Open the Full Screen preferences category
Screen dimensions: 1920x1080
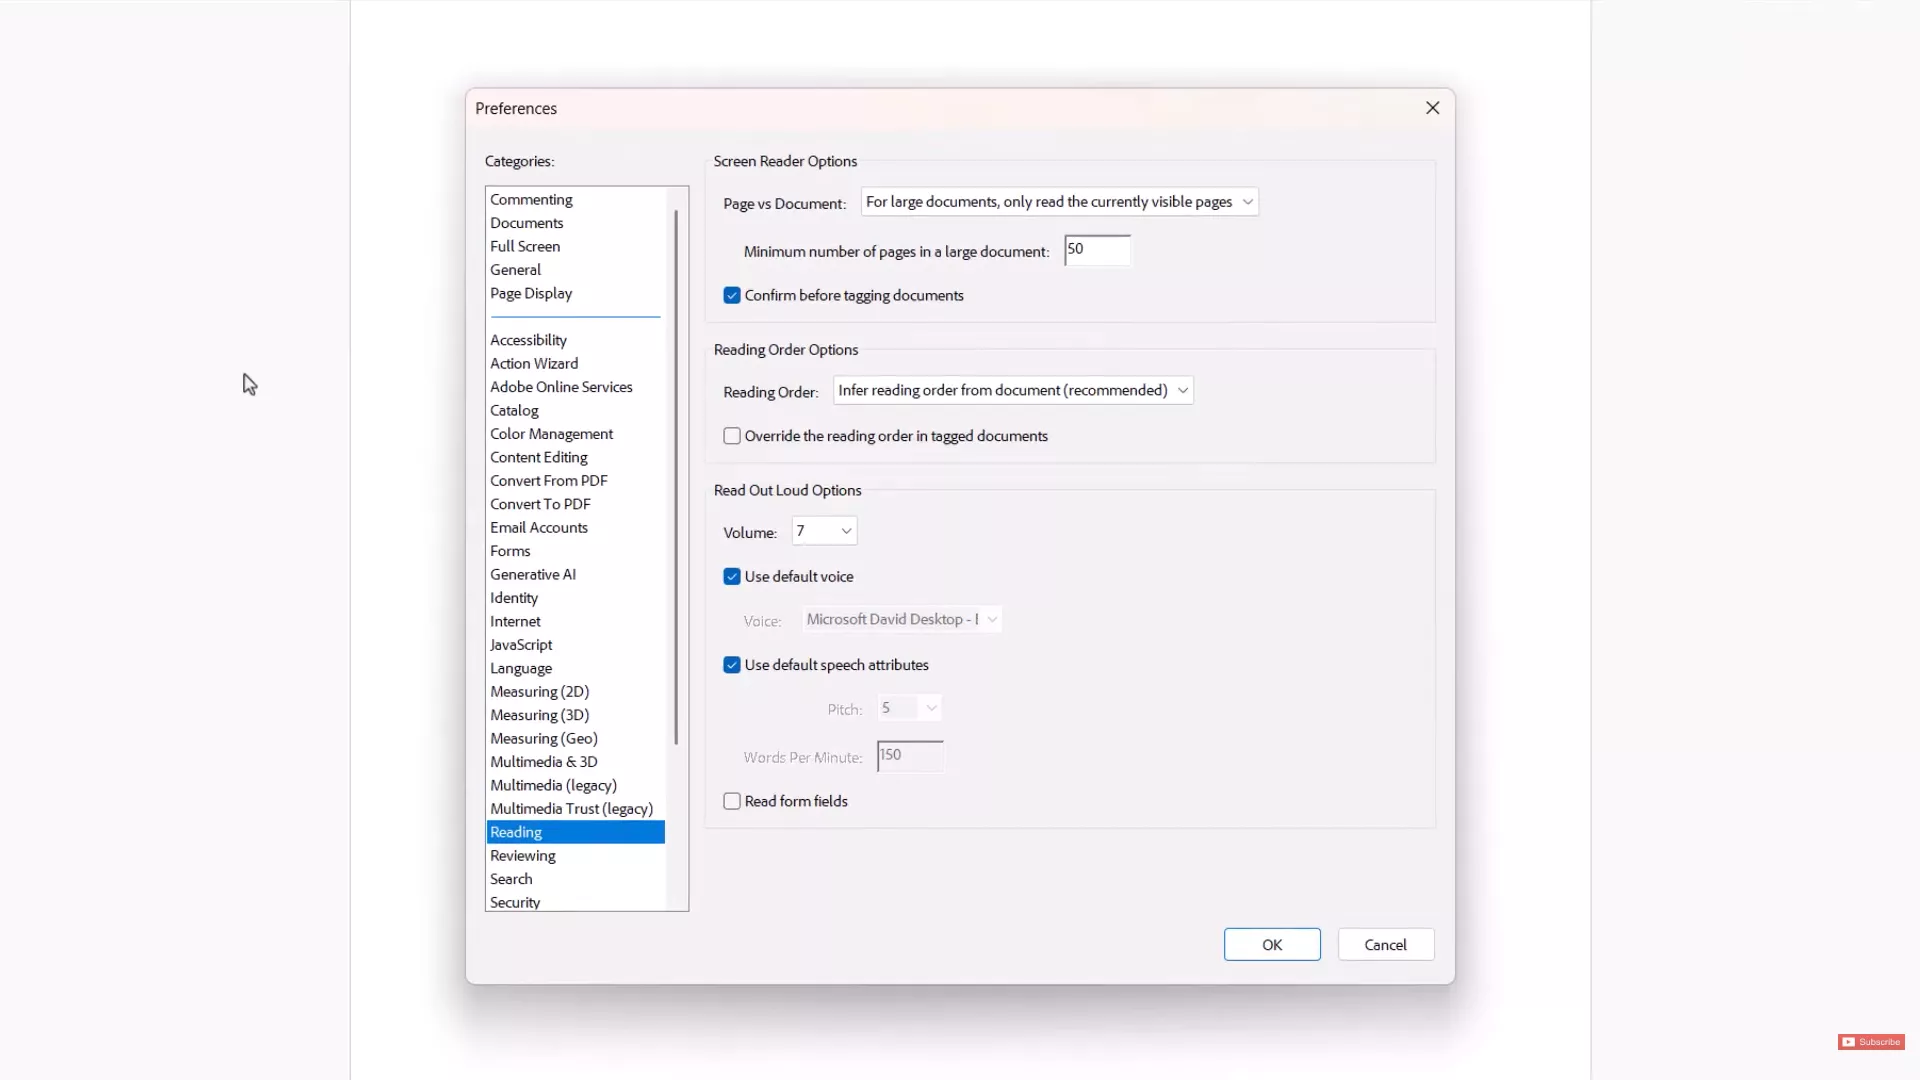coord(525,246)
